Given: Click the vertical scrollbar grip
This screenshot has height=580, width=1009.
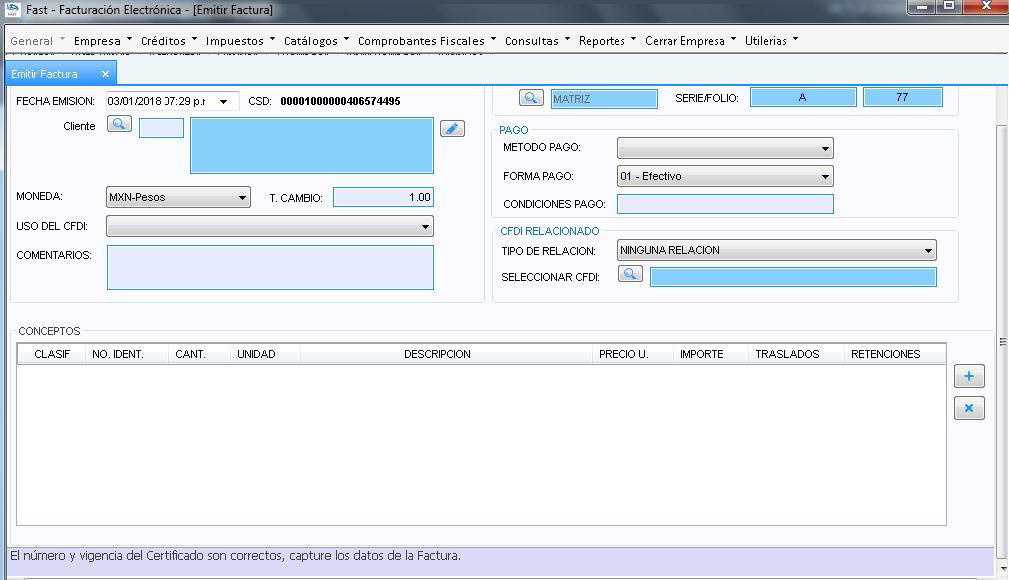Looking at the screenshot, I should tap(1003, 342).
